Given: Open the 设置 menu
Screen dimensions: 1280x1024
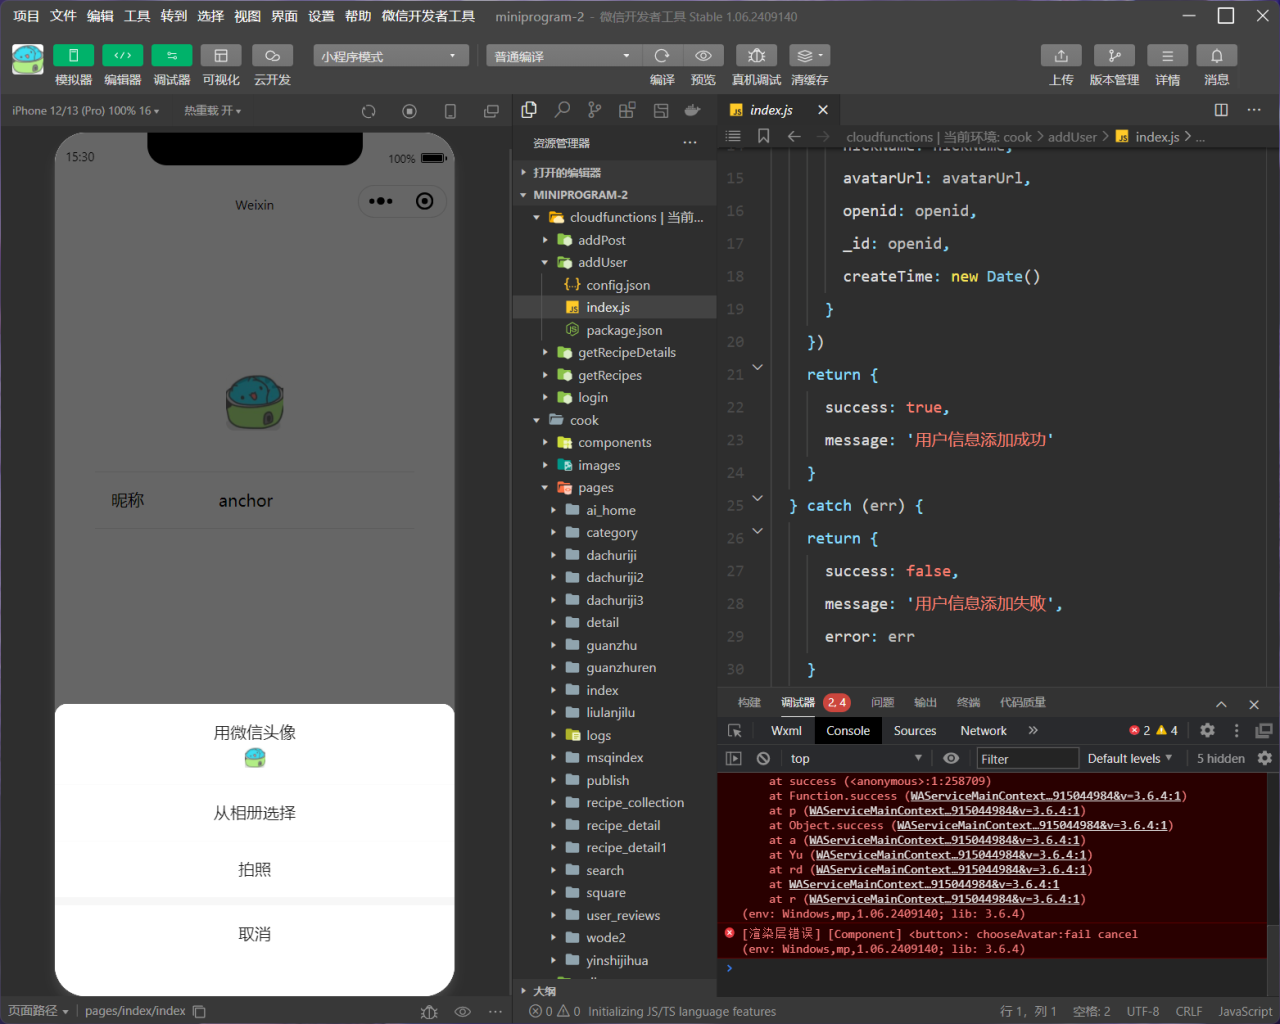Looking at the screenshot, I should [x=321, y=16].
